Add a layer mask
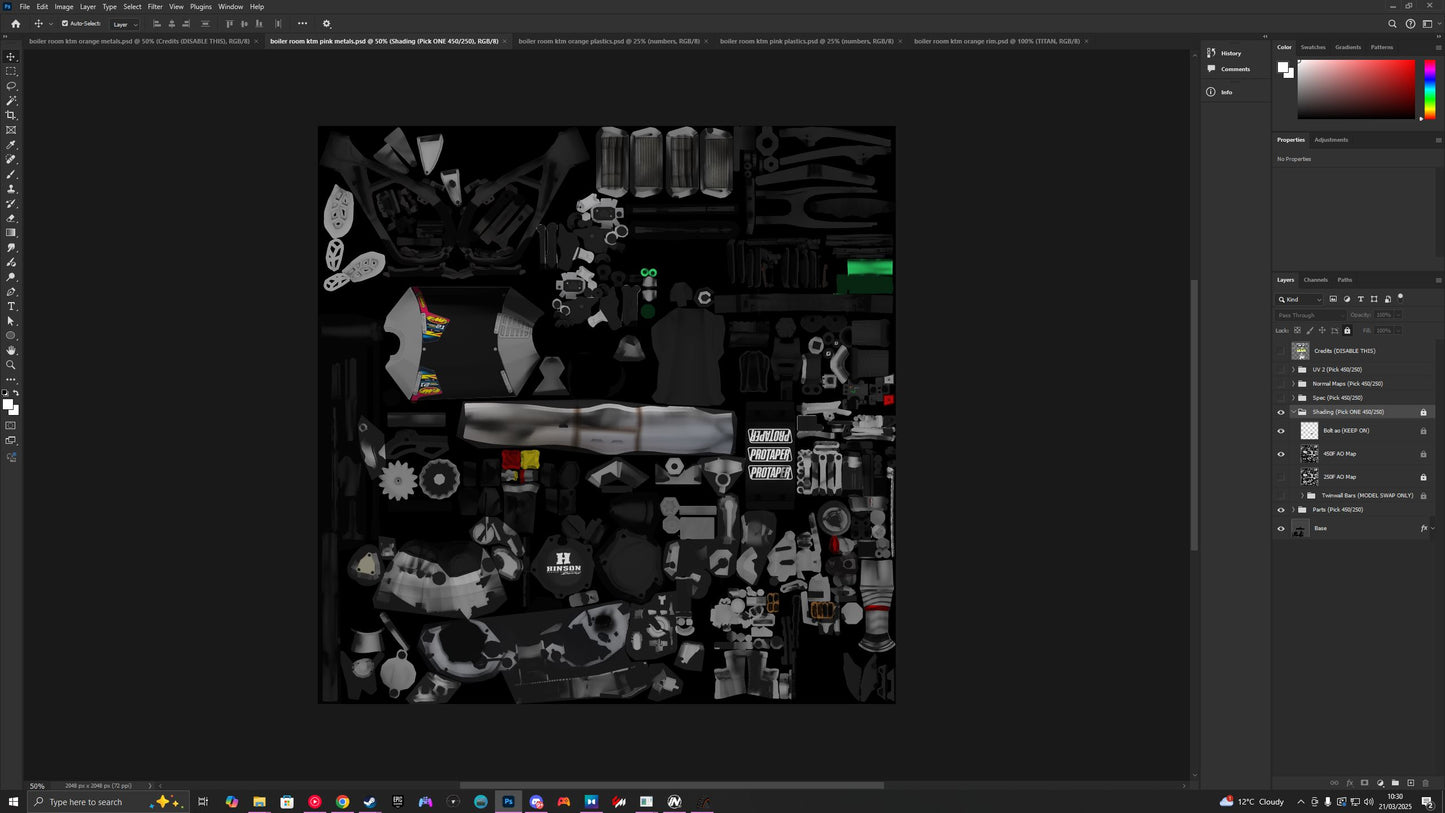This screenshot has width=1445, height=813. point(1365,783)
